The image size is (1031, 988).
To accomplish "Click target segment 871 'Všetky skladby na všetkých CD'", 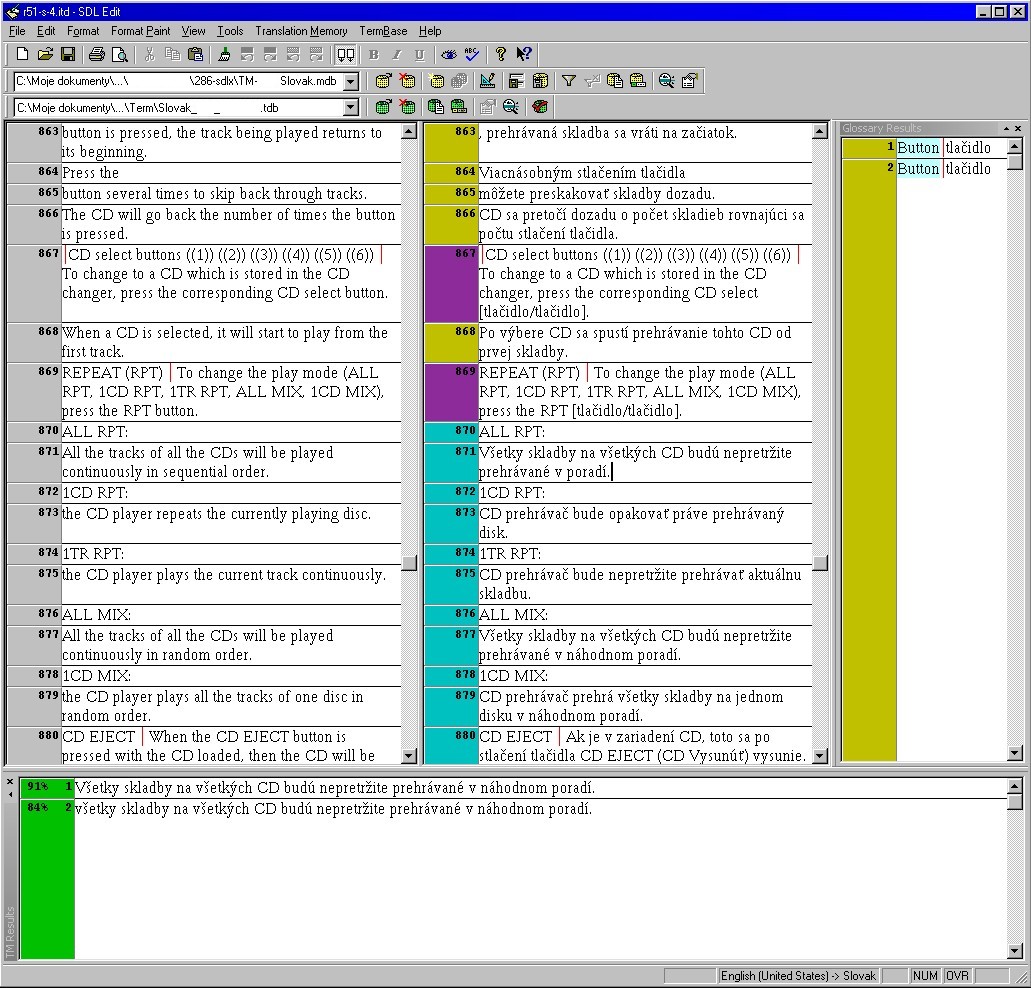I will click(644, 462).
